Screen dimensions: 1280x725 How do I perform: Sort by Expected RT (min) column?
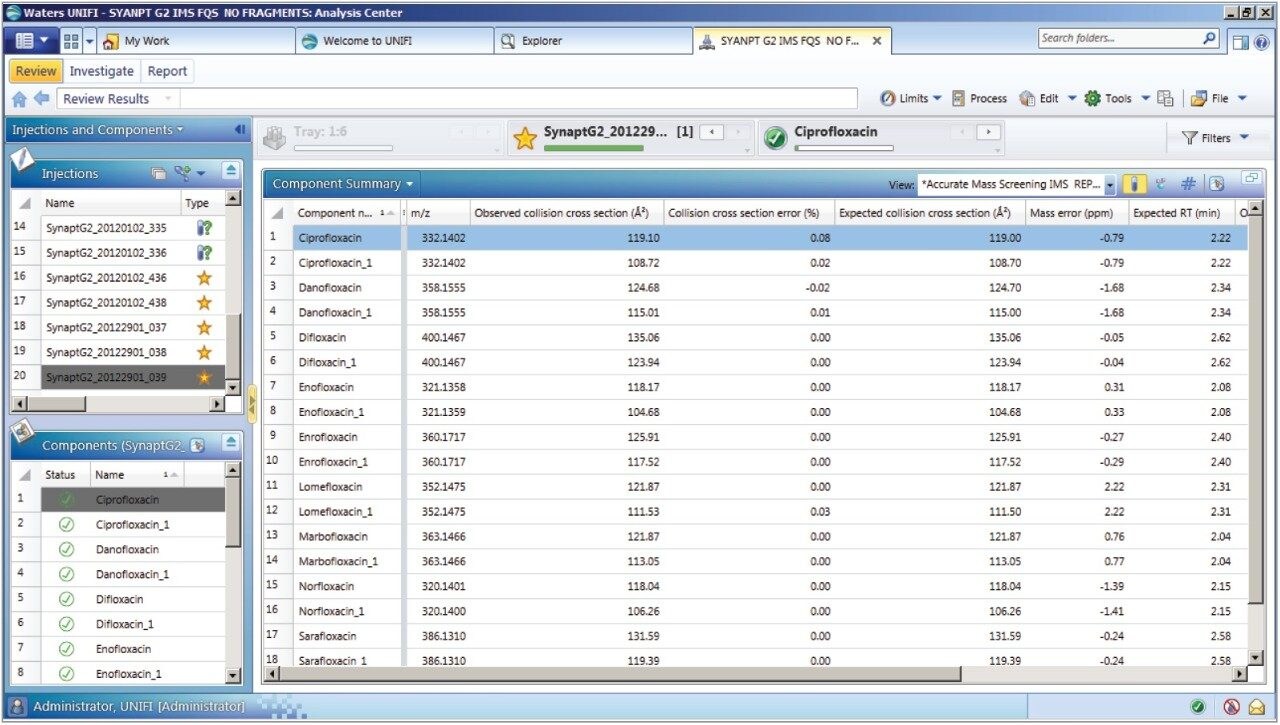coord(1182,213)
